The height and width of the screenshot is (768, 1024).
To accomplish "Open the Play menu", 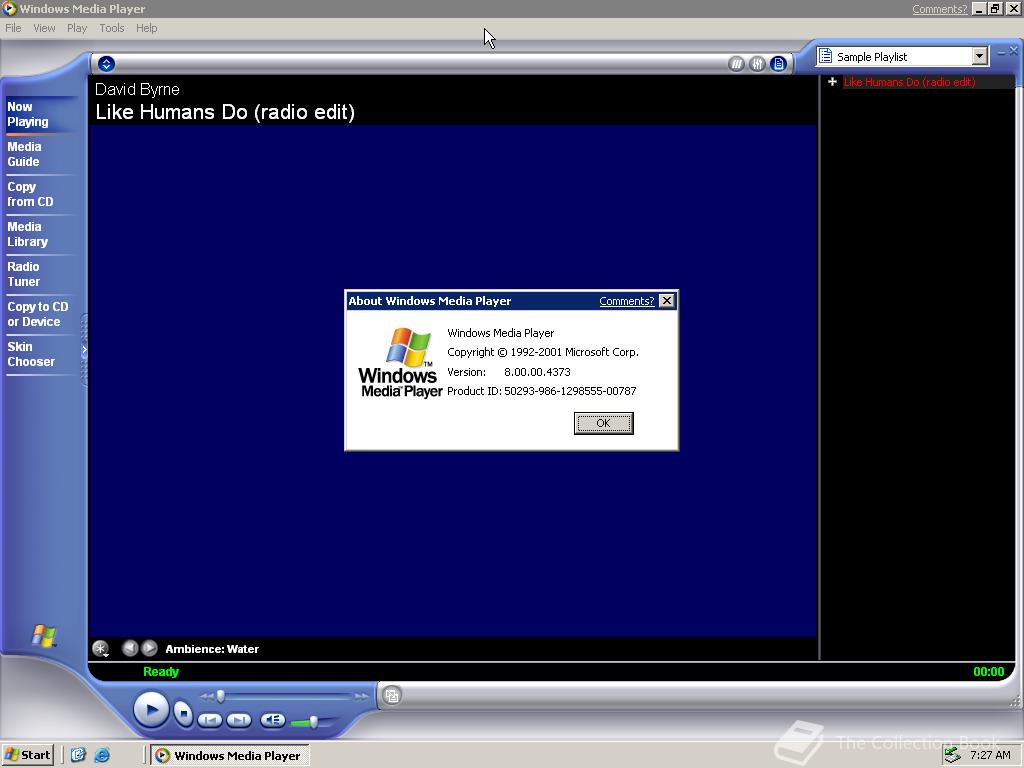I will (77, 28).
